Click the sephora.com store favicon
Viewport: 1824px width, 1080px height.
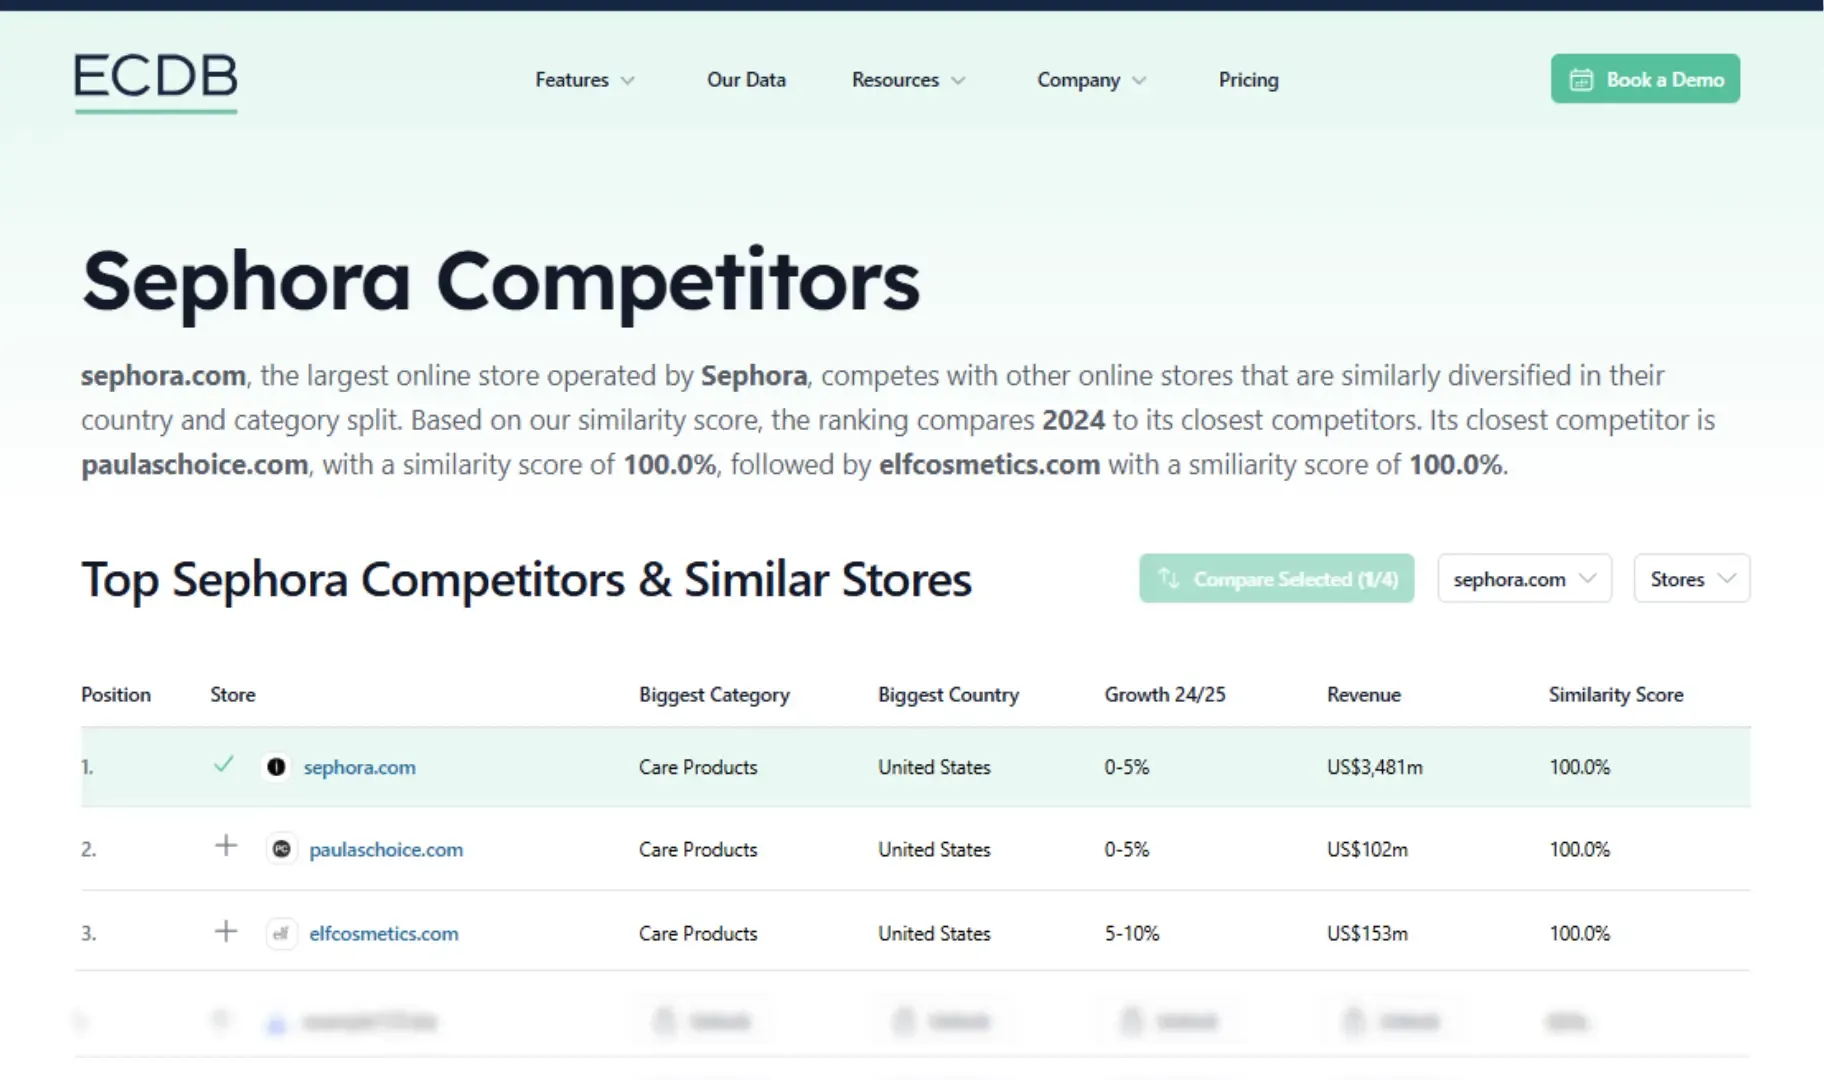pos(276,767)
